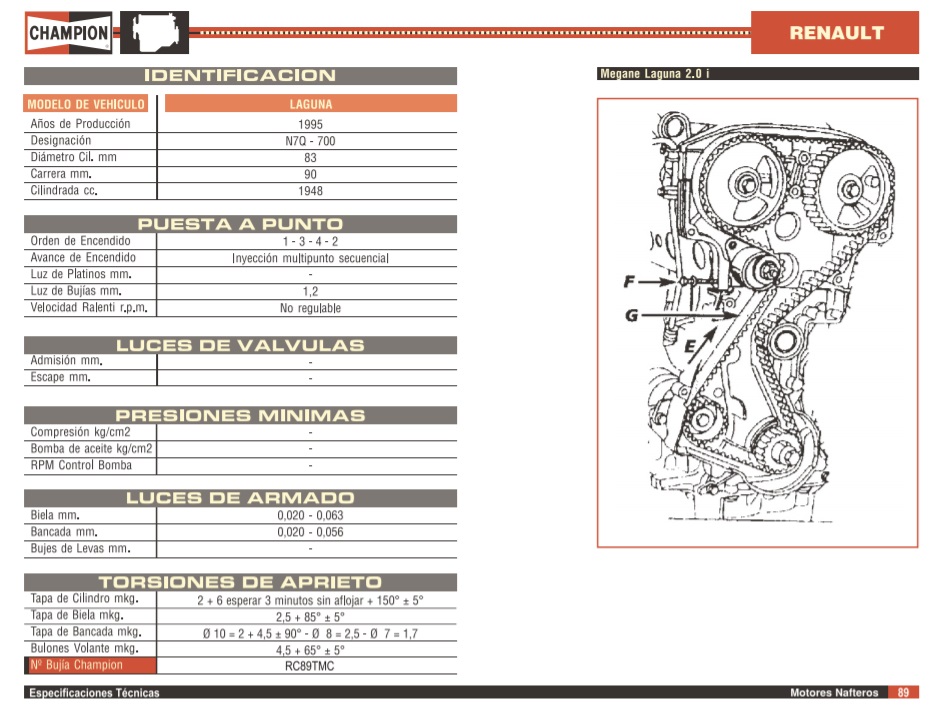Click the Años de Producción label

coord(80,124)
